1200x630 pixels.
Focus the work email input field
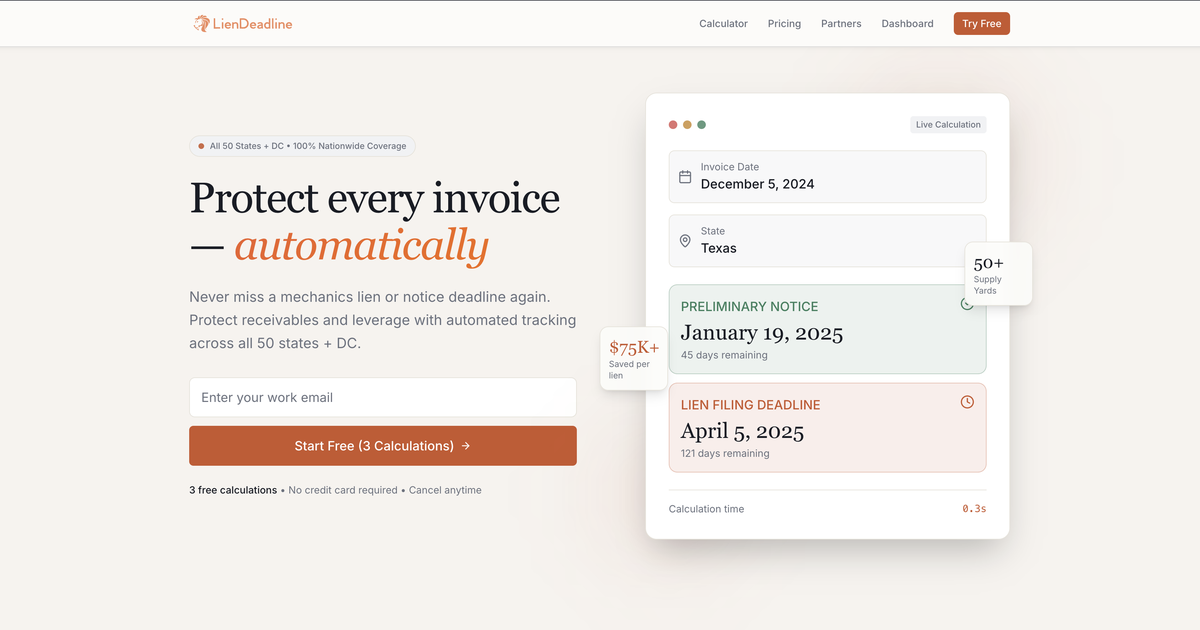tap(383, 397)
